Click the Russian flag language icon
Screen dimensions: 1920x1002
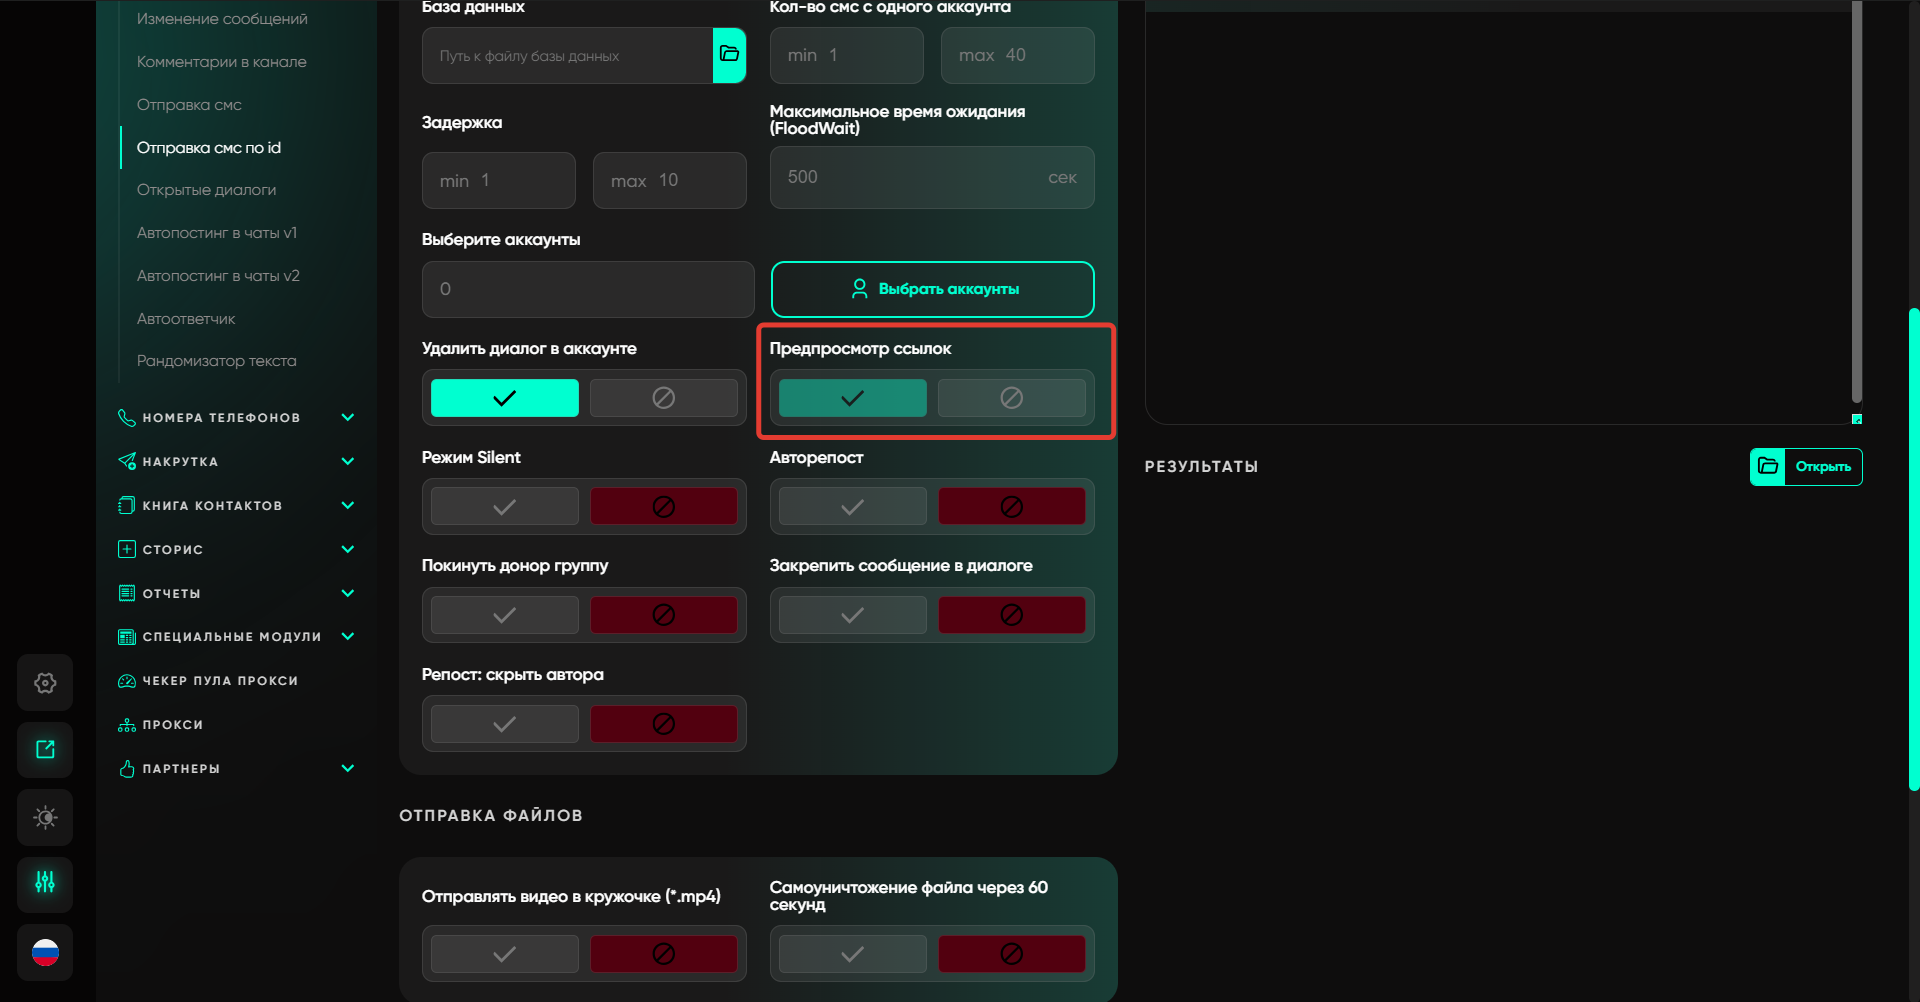[x=45, y=953]
